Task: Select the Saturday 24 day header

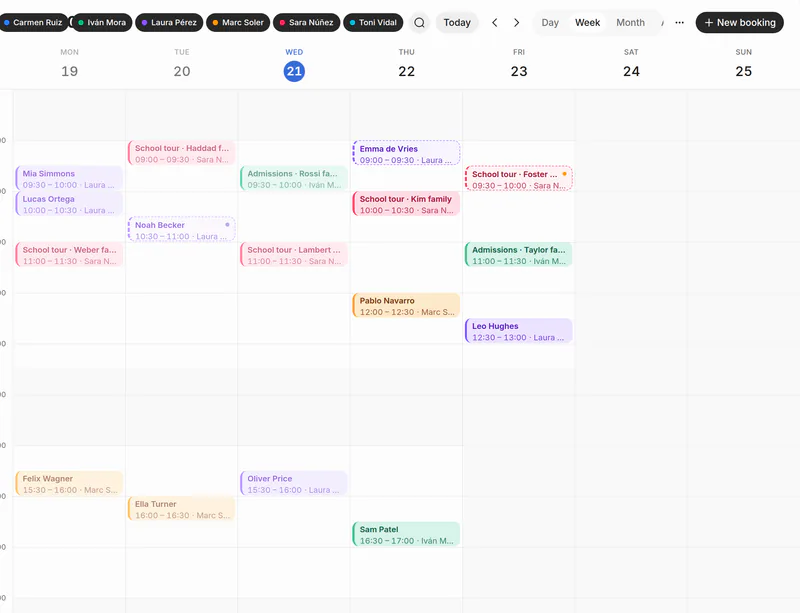Action: [x=631, y=65]
